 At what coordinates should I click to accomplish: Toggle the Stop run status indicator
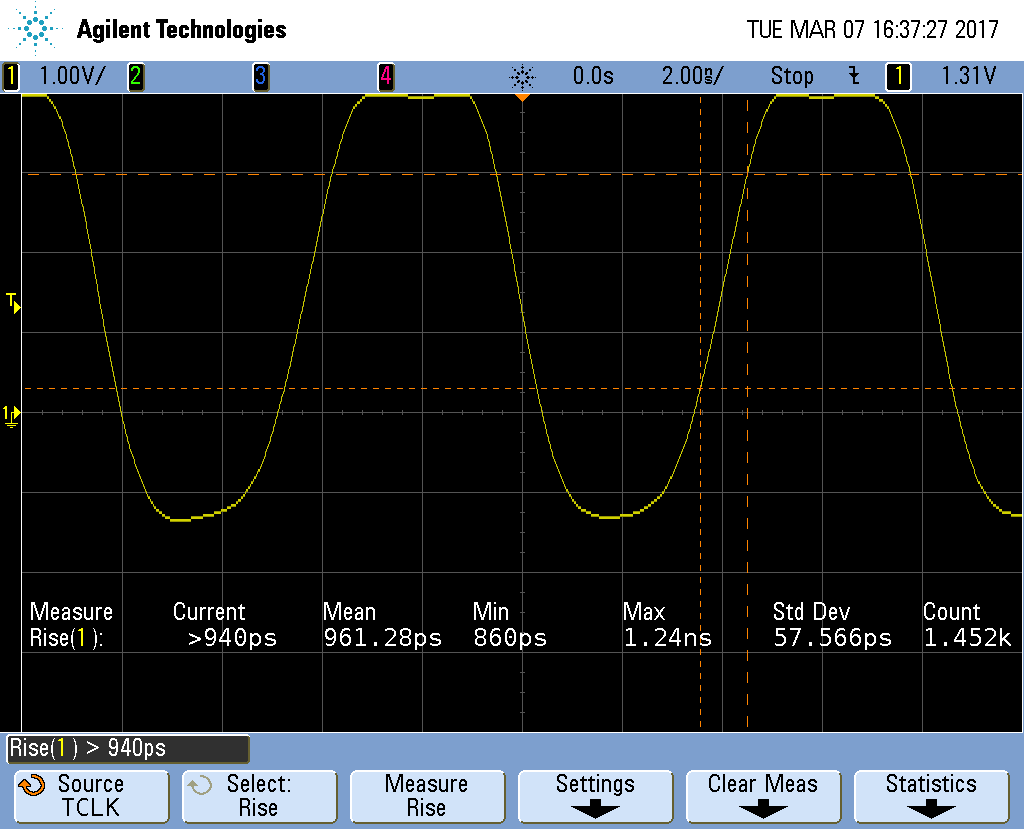(792, 76)
